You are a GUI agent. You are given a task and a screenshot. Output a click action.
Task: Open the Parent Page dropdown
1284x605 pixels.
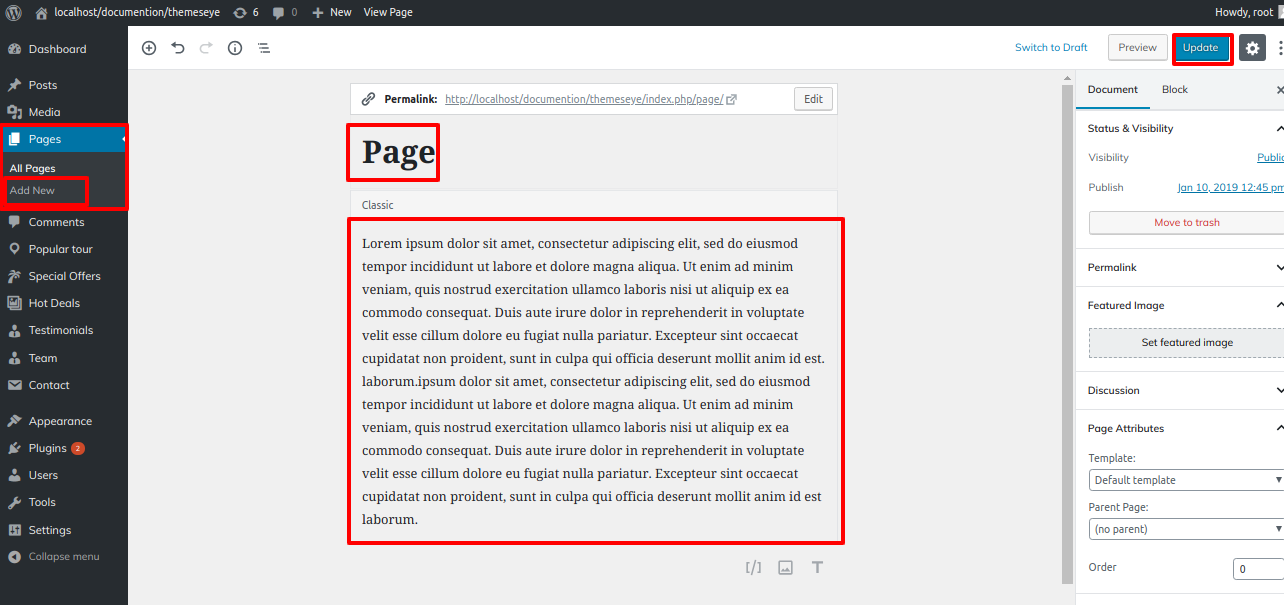point(1186,528)
